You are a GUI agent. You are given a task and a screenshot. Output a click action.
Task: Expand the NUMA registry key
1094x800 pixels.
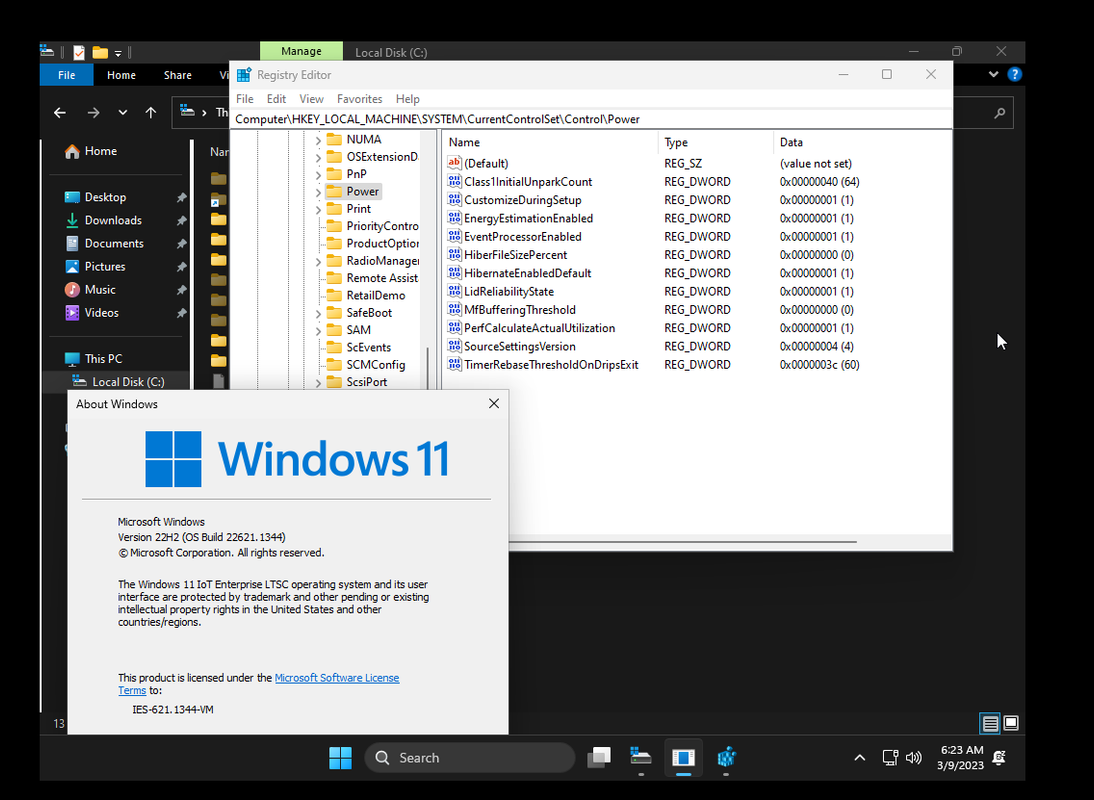pos(318,139)
